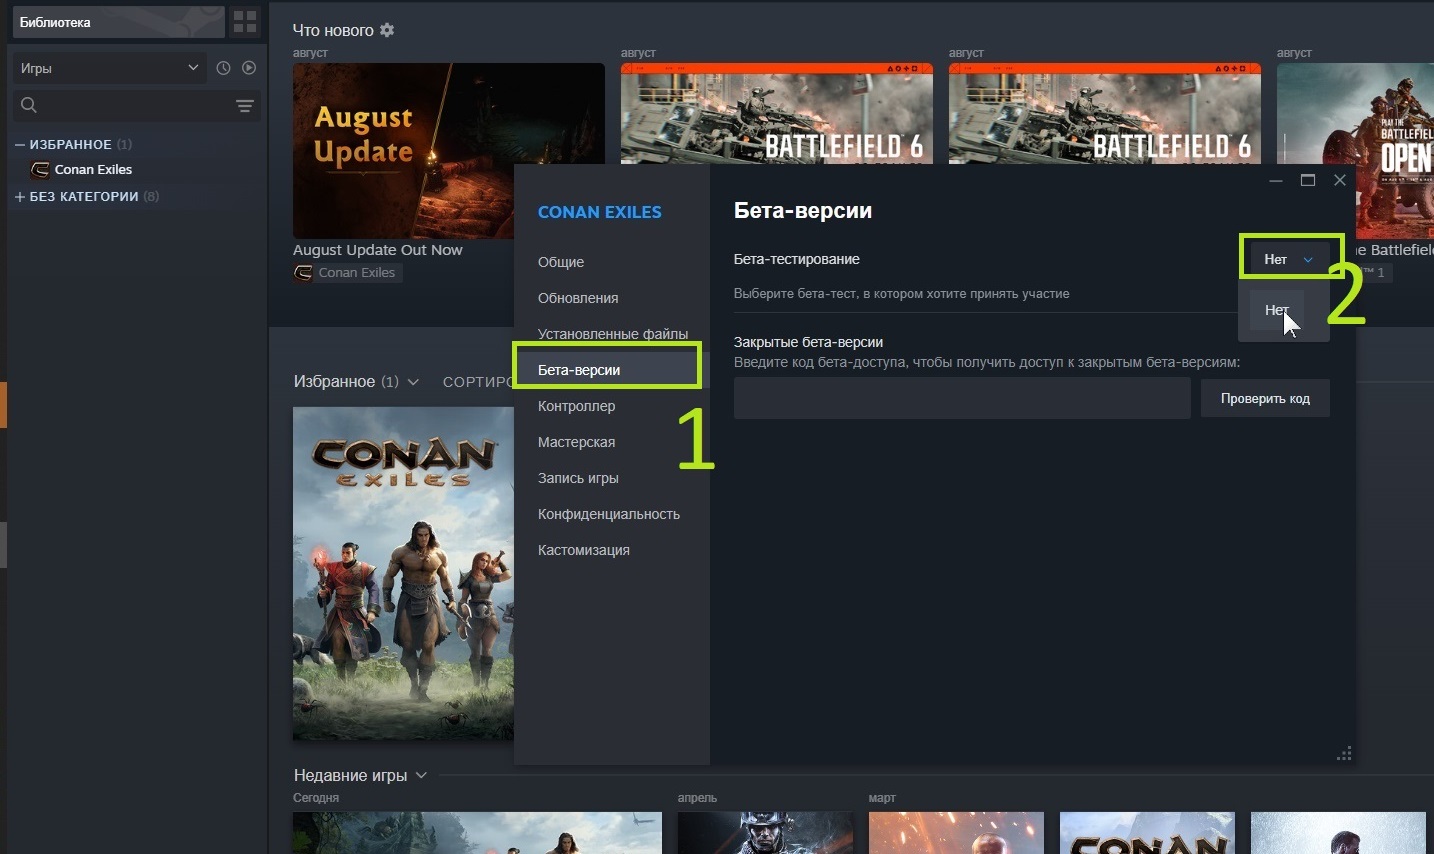Expand the Недавние игры shelf dropdown
This screenshot has height=854, width=1434.
421,775
